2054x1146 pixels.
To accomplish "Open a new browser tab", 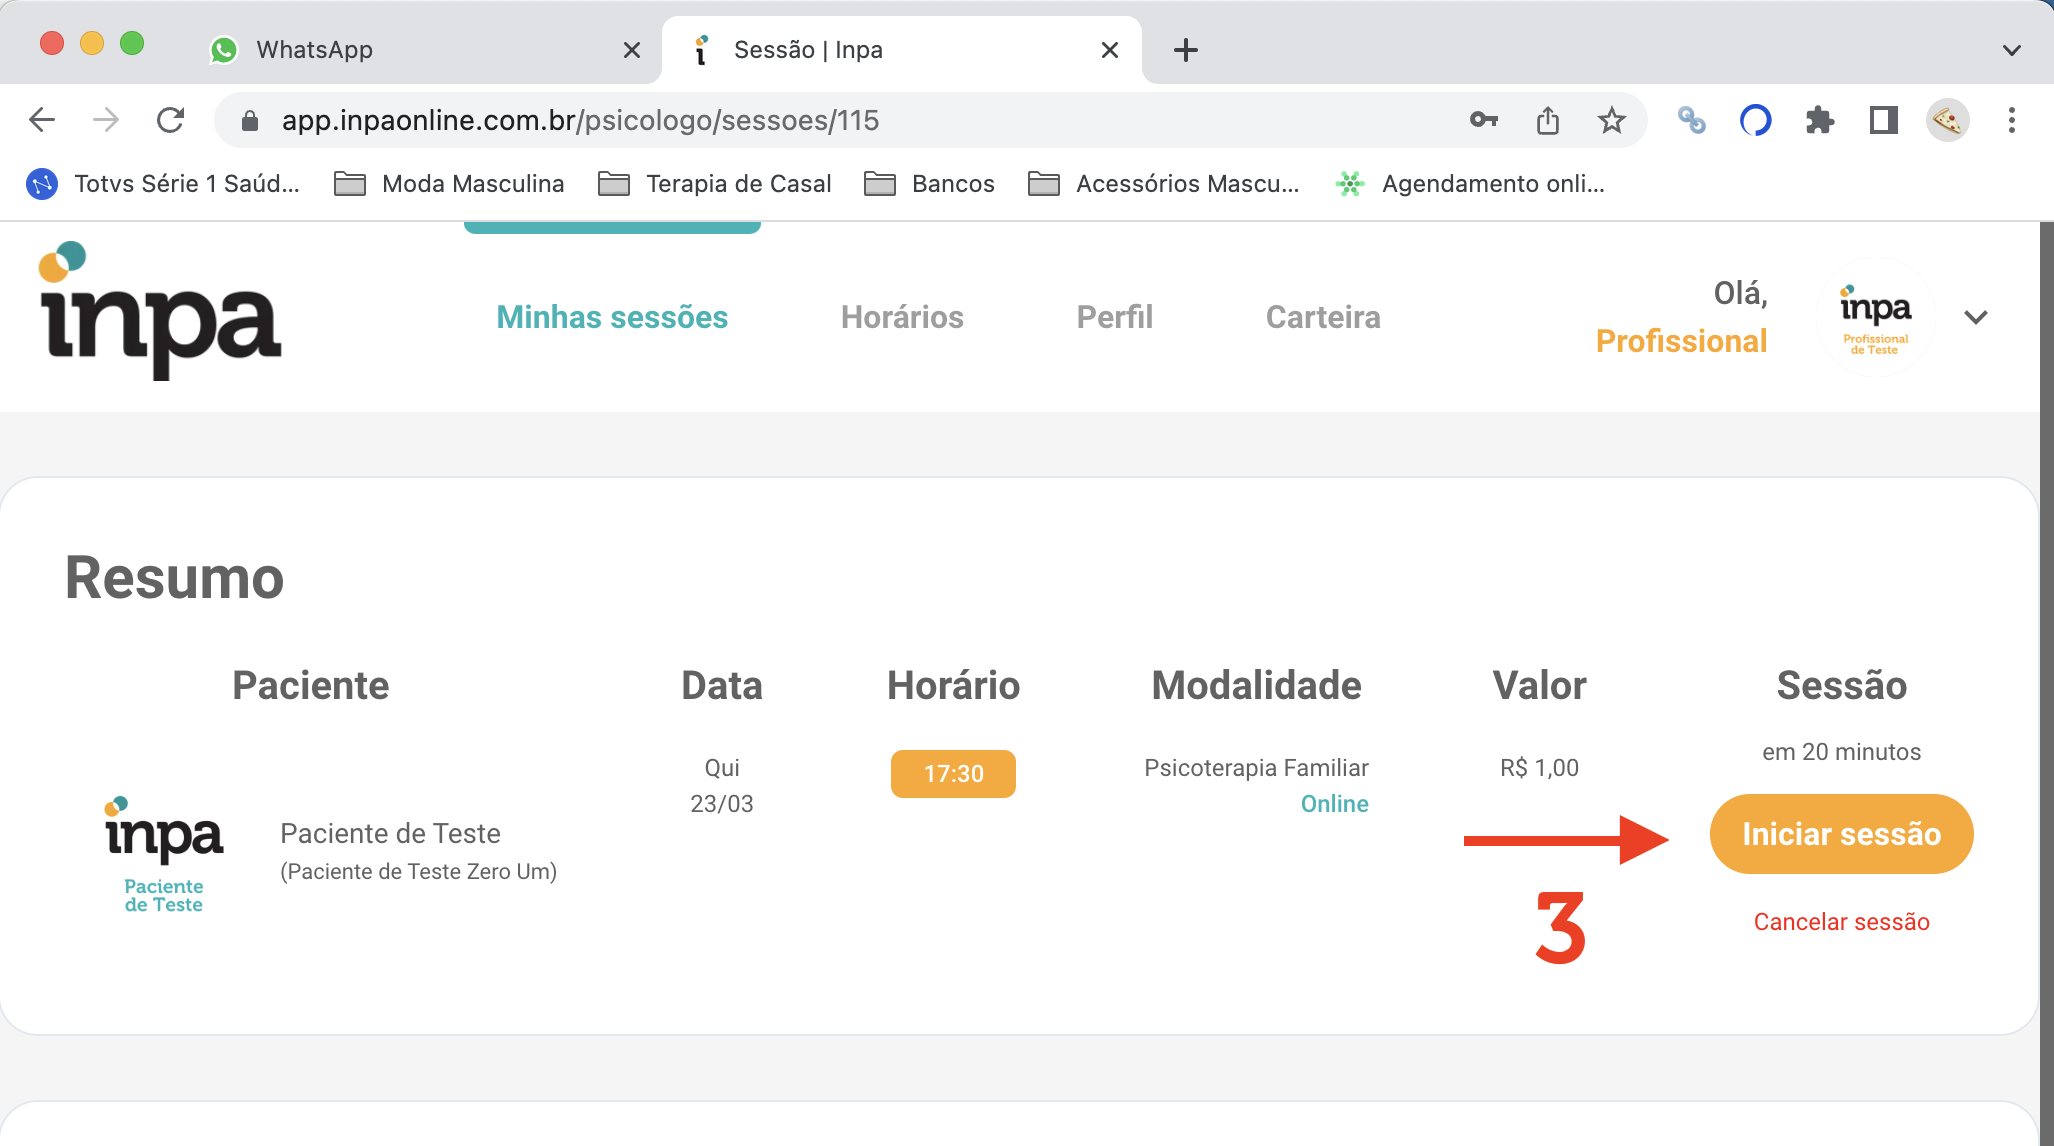I will [1186, 50].
